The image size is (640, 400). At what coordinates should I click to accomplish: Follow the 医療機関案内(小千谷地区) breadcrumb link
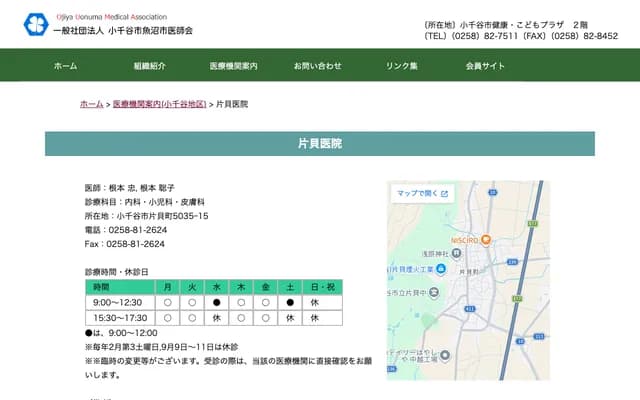(x=159, y=104)
